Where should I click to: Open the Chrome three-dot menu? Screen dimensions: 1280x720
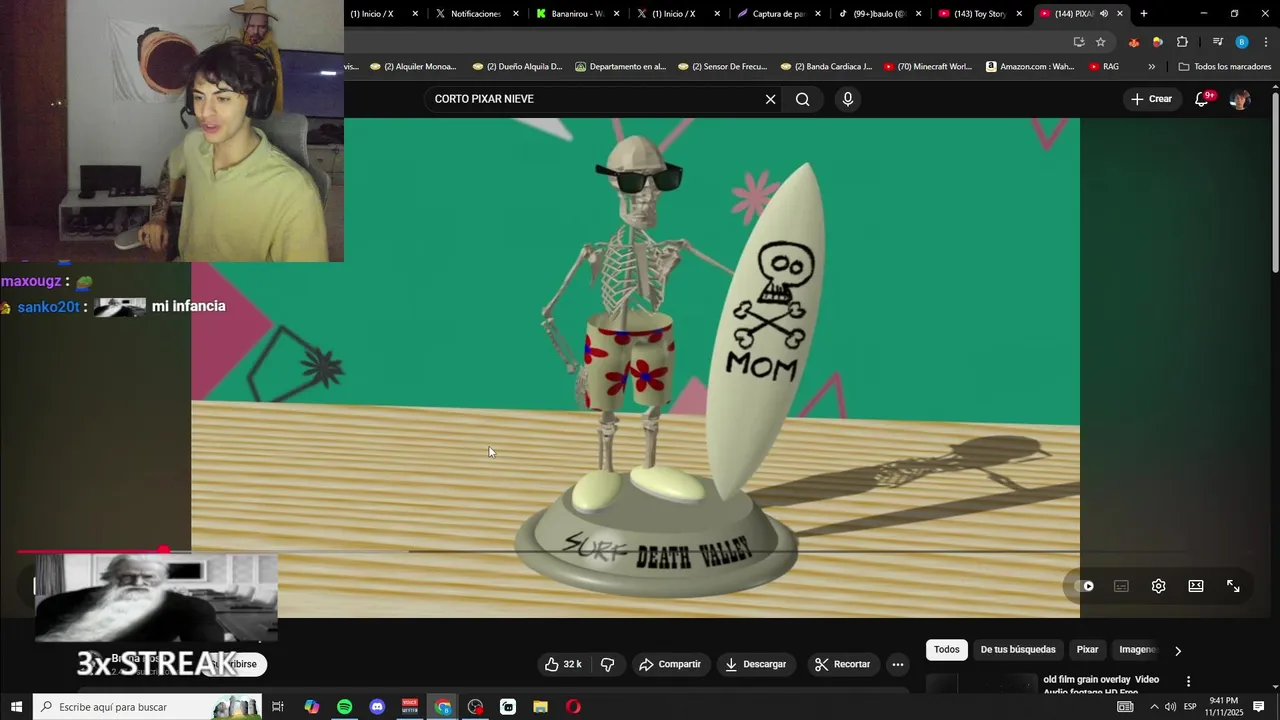tap(1266, 42)
